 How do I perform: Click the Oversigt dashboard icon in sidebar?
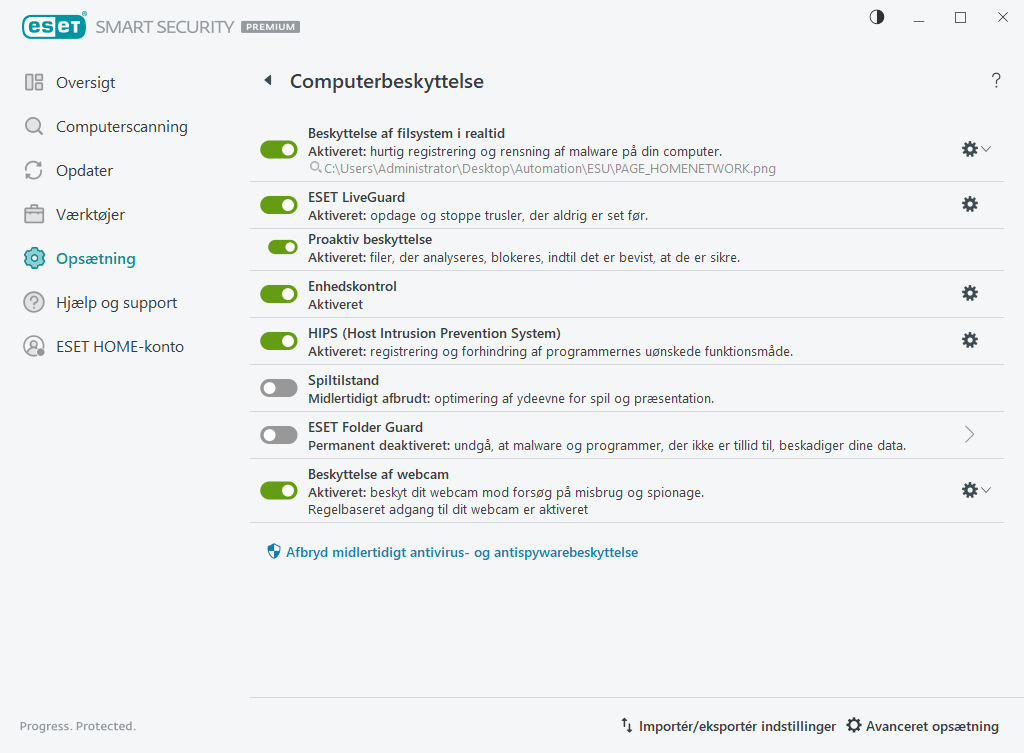[34, 83]
